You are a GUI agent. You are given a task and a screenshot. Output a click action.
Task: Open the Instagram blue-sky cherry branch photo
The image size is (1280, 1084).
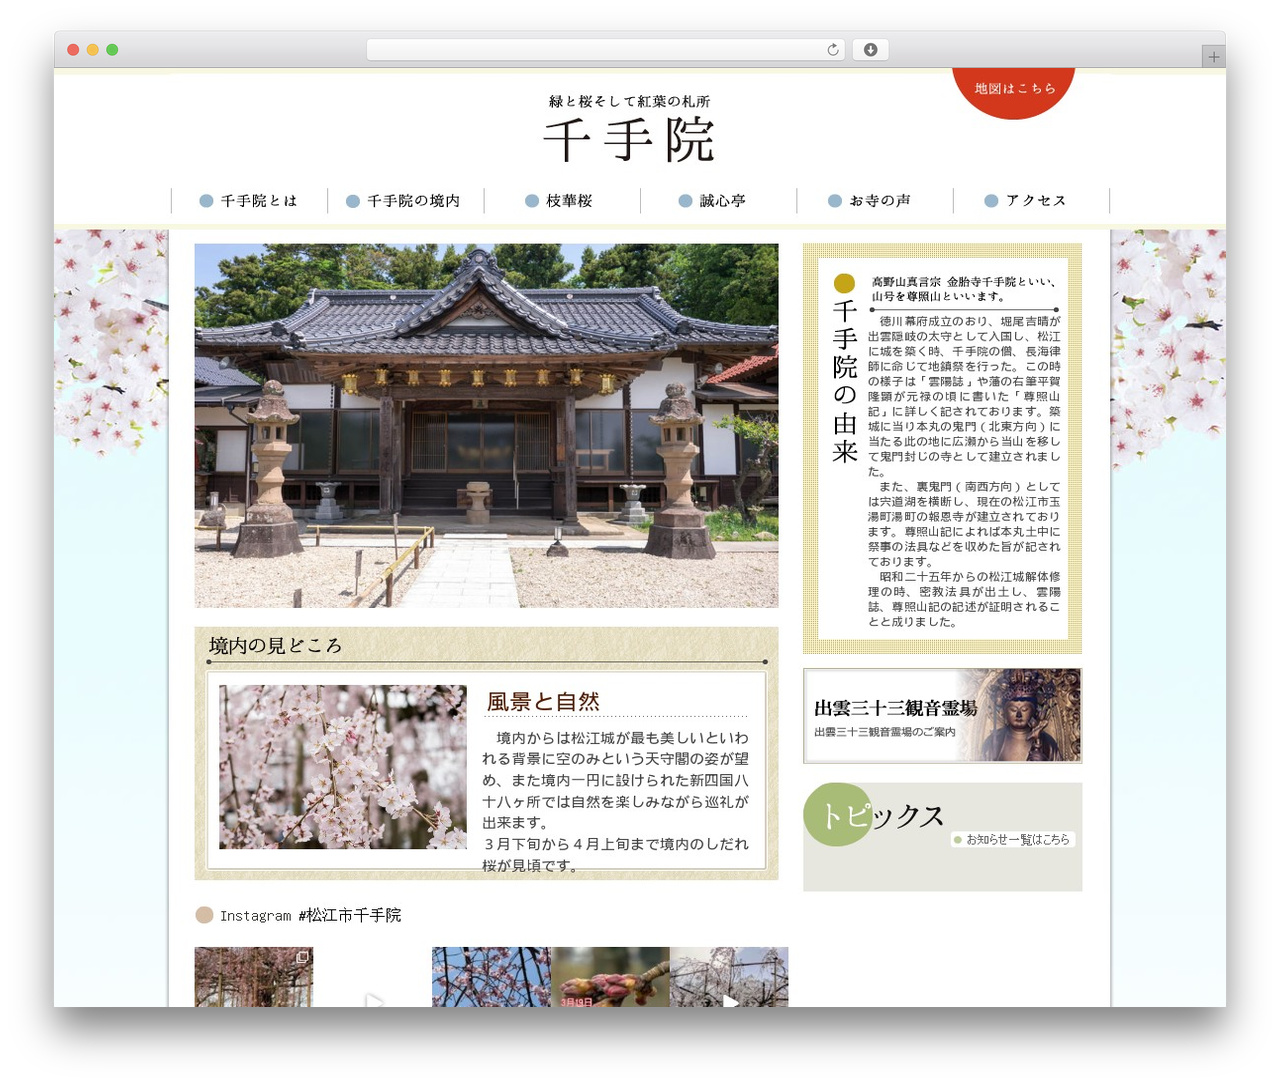(491, 977)
